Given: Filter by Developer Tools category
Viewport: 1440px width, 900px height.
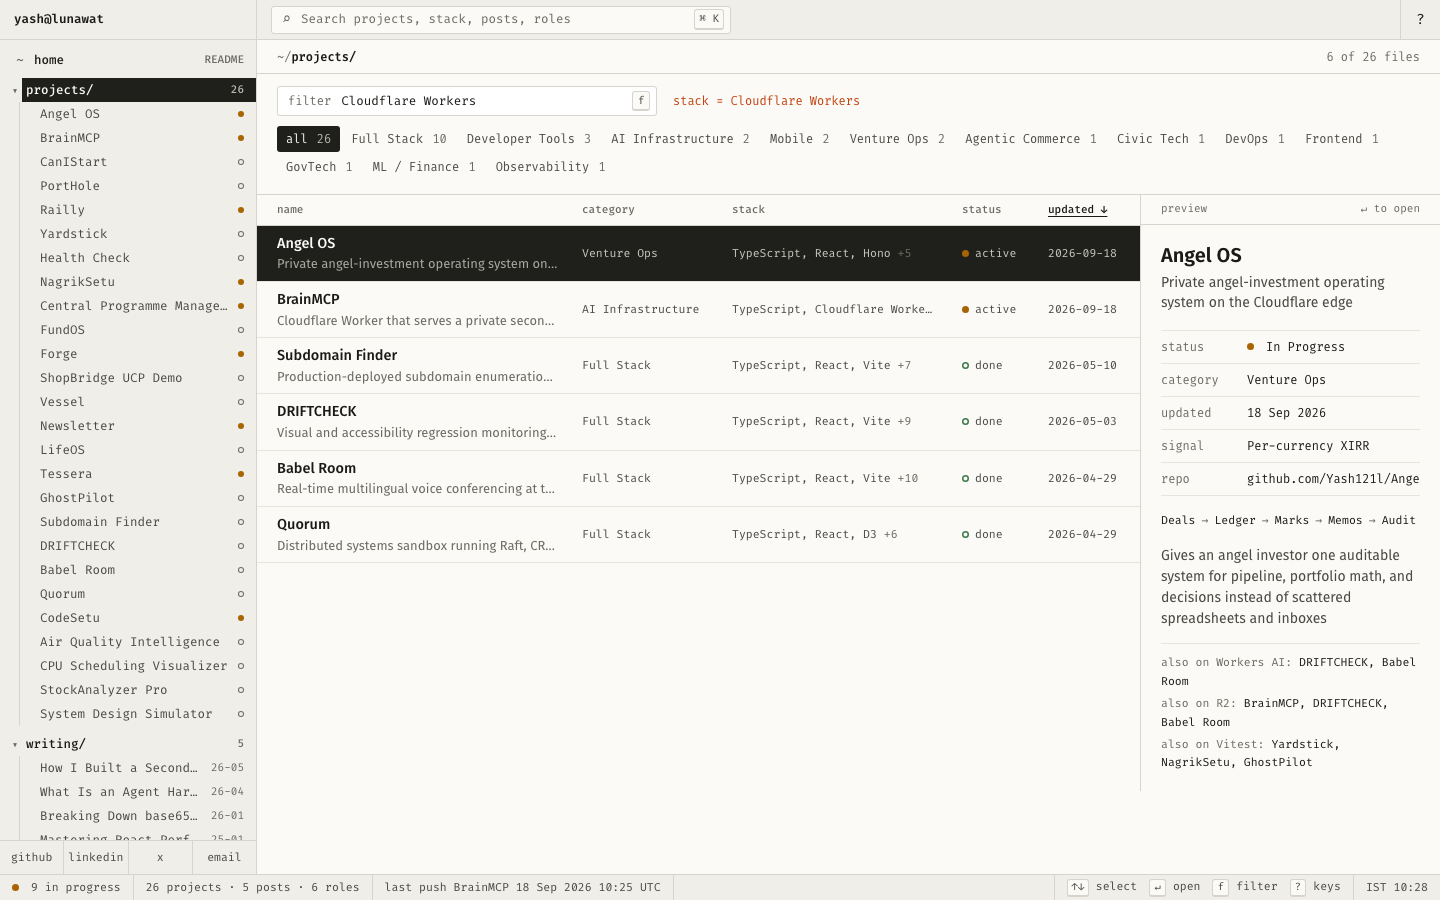Looking at the screenshot, I should (x=529, y=139).
